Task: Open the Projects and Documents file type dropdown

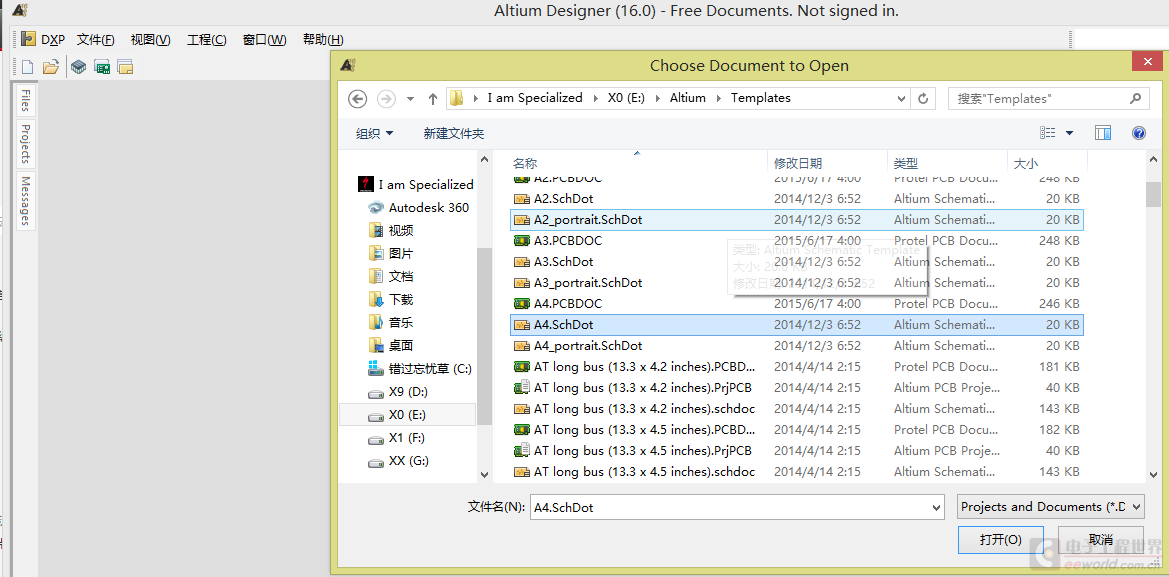Action: 1050,507
